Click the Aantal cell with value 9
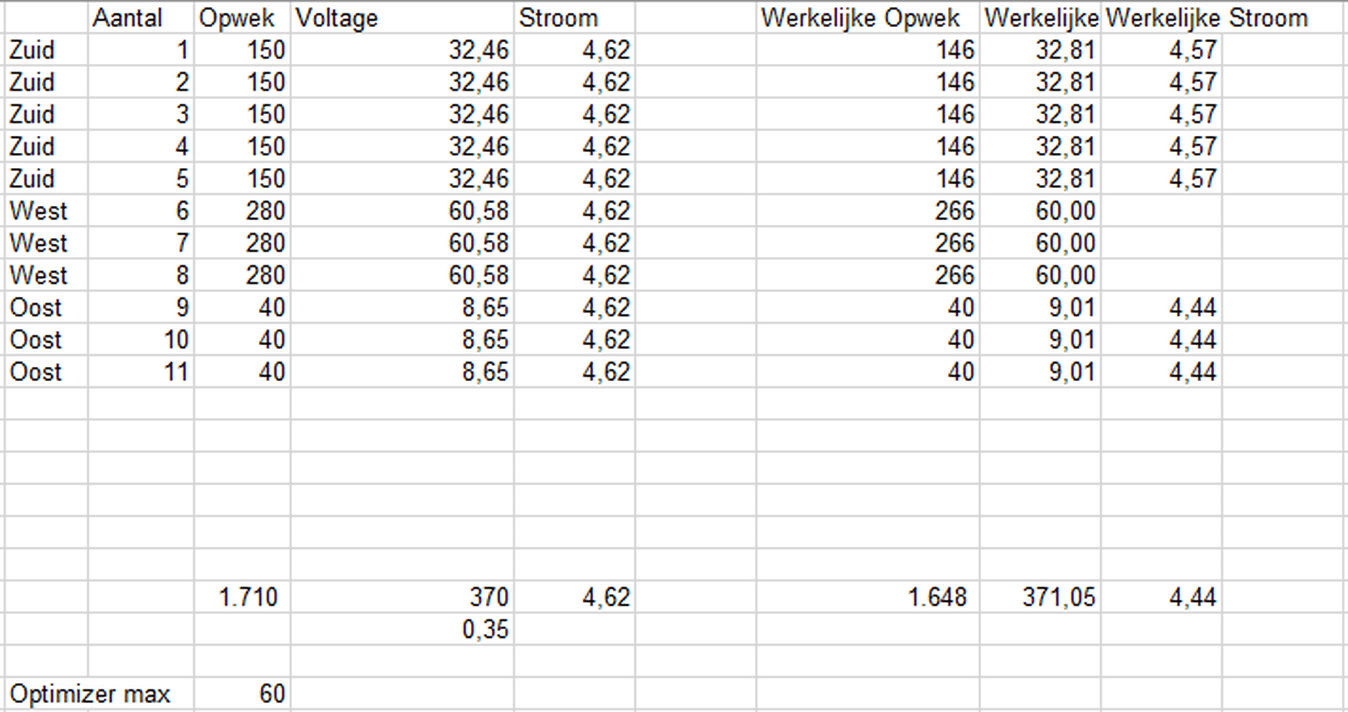 coord(141,307)
